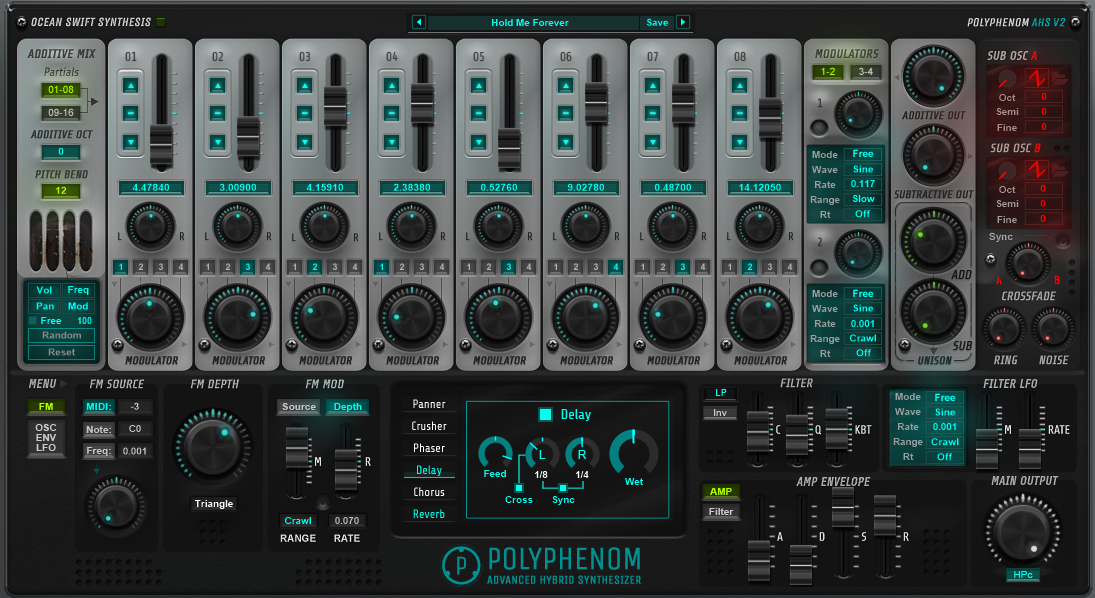Toggle modulator 3 on partial 07
Image resolution: width=1095 pixels, height=598 pixels.
coord(682,267)
